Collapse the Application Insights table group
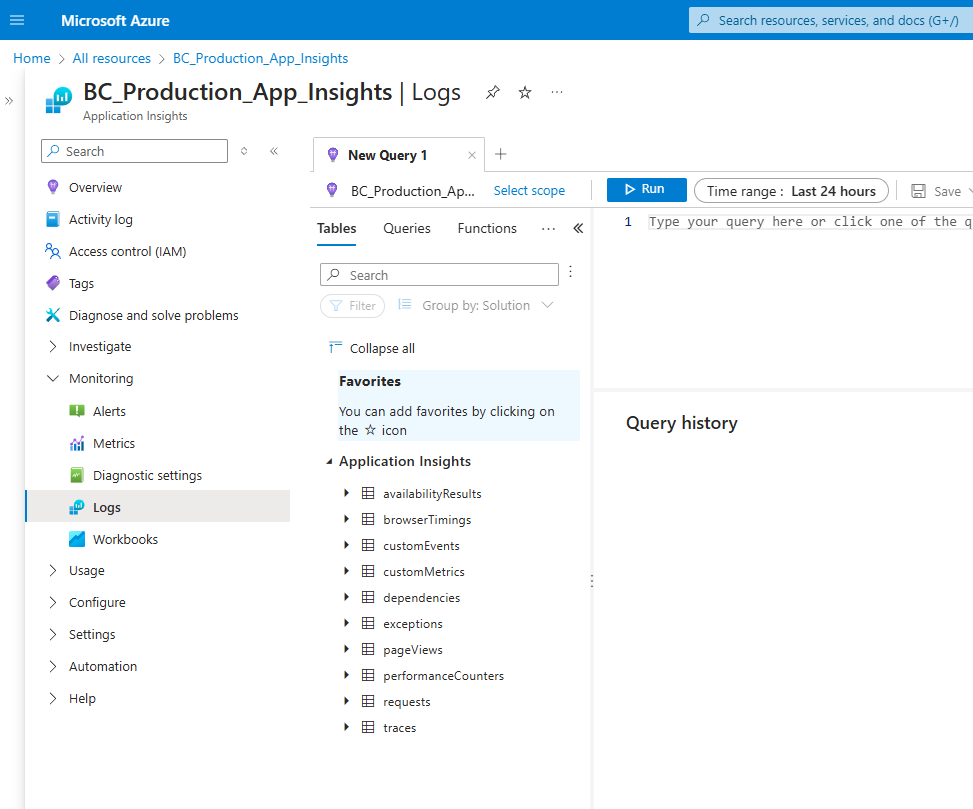The height and width of the screenshot is (809, 973). pyautogui.click(x=330, y=462)
